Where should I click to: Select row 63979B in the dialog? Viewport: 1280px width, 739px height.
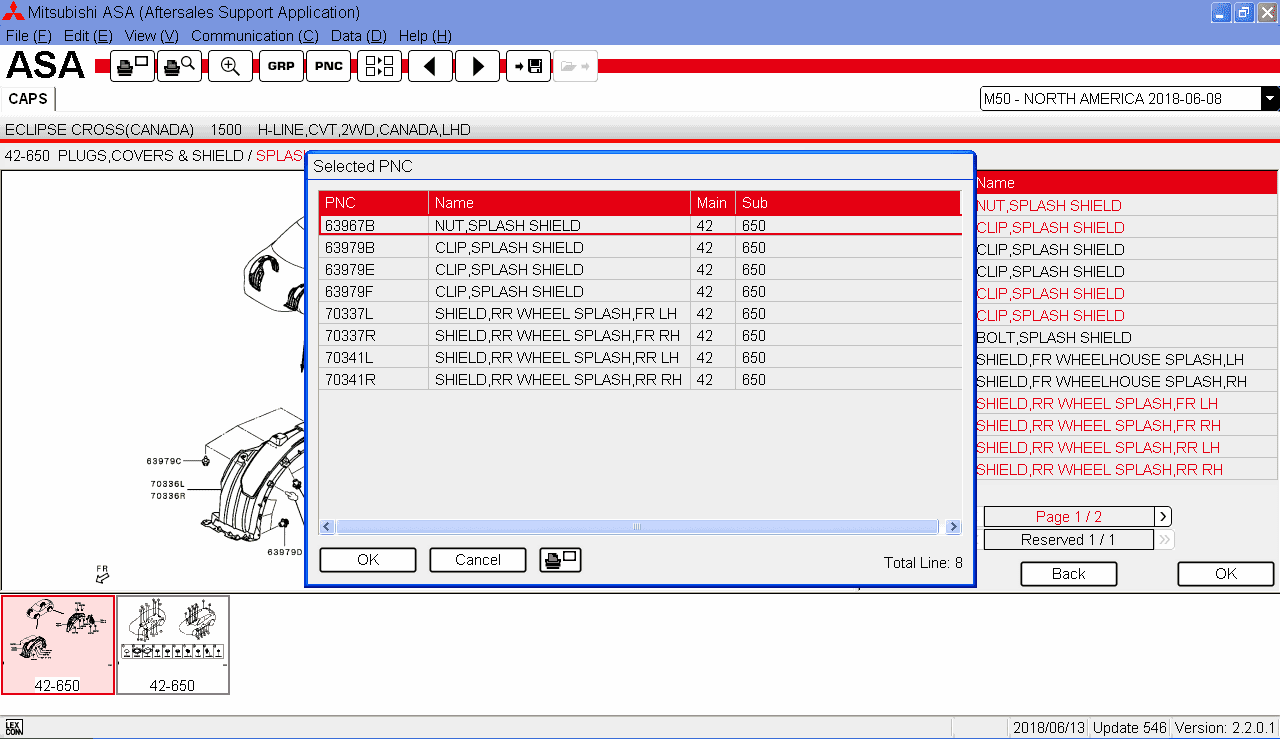640,248
